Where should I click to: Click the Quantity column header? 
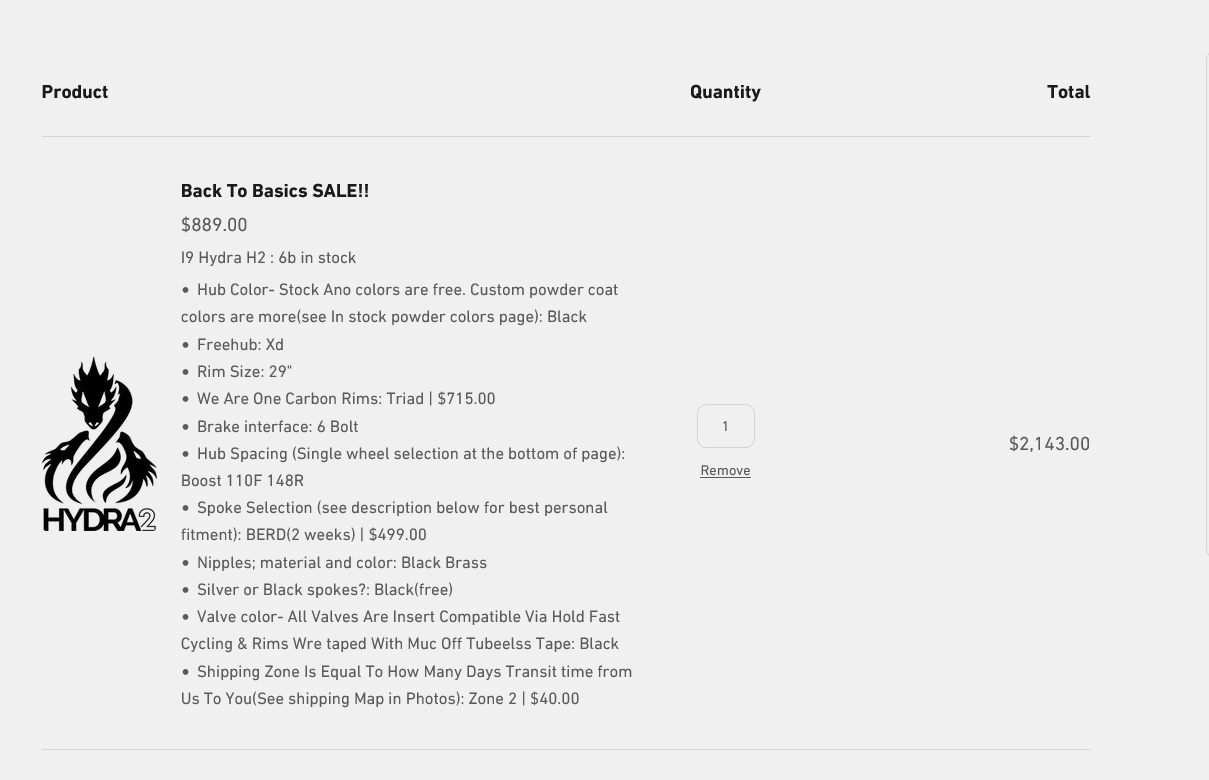coord(725,92)
